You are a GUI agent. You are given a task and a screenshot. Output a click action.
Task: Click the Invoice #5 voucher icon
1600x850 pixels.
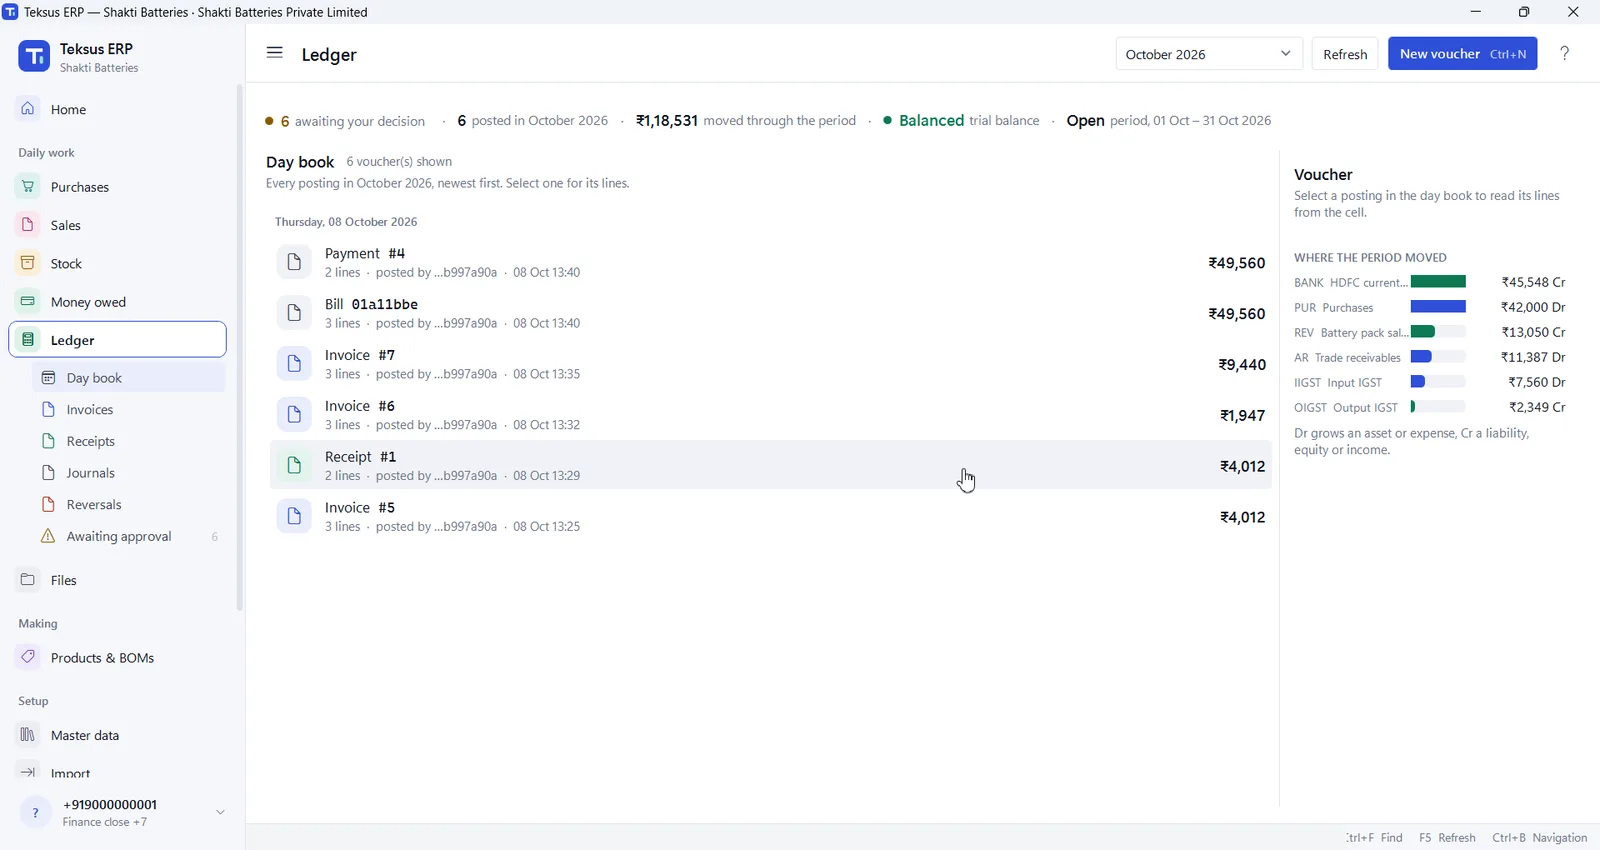tap(294, 516)
